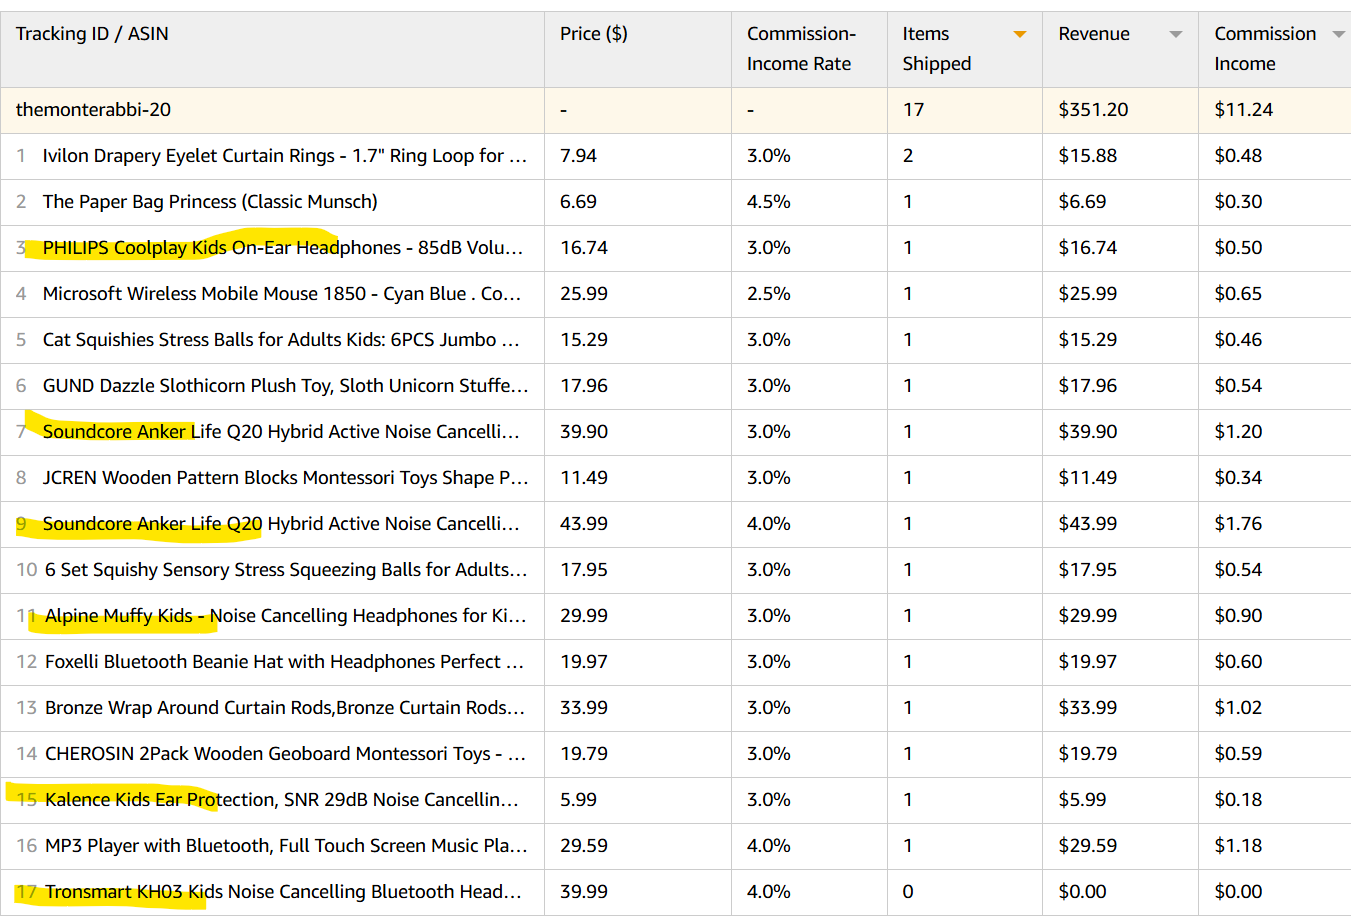Select revenue $25.99 in Microsoft Mouse row
1351x919 pixels.
(1088, 294)
